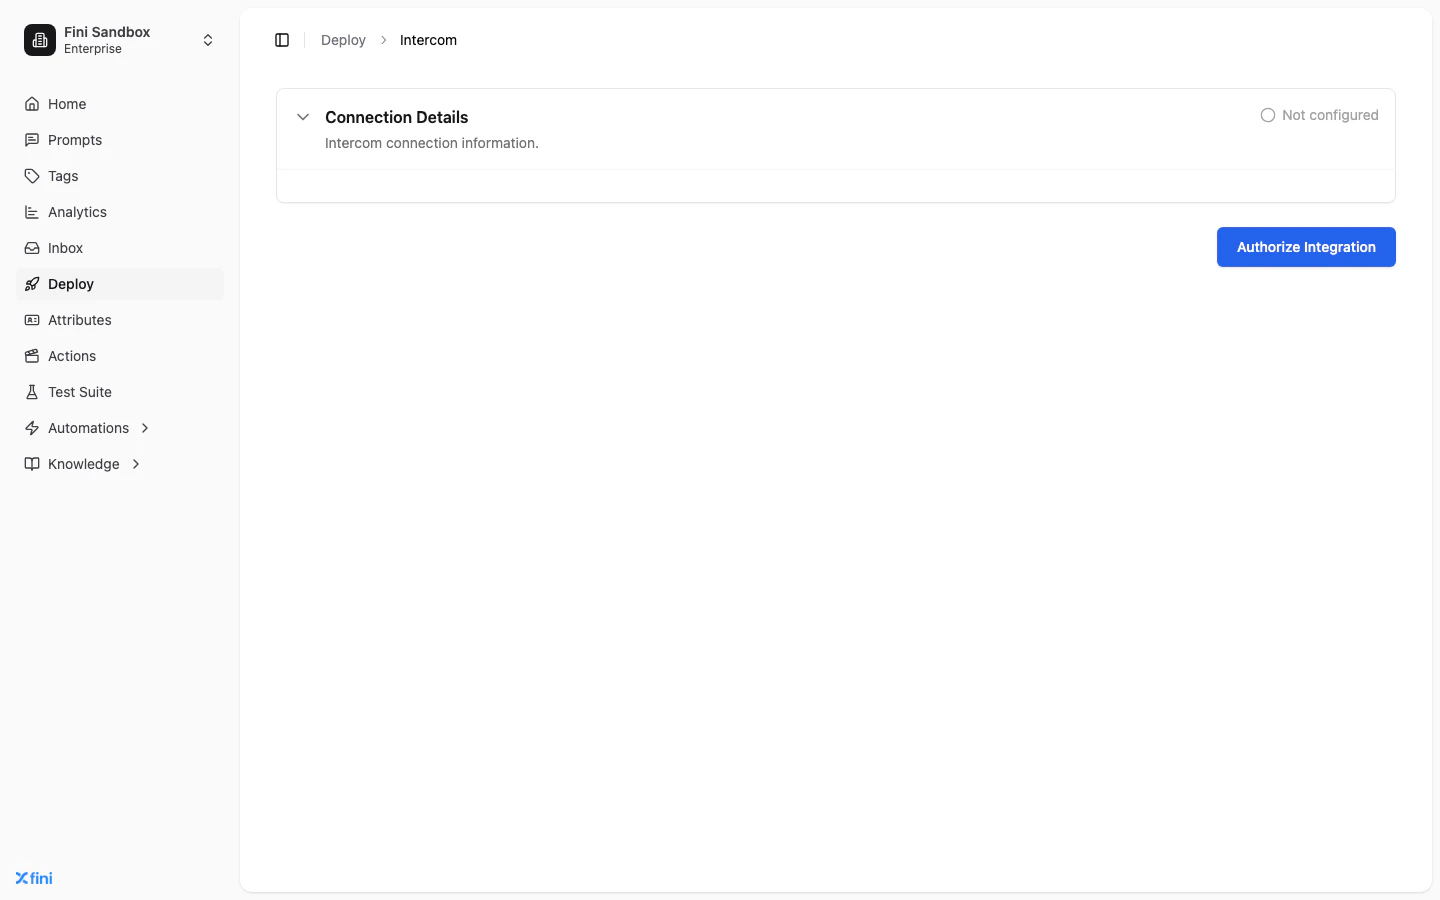Toggle the sidebar panel icon
The image size is (1440, 900).
[282, 40]
